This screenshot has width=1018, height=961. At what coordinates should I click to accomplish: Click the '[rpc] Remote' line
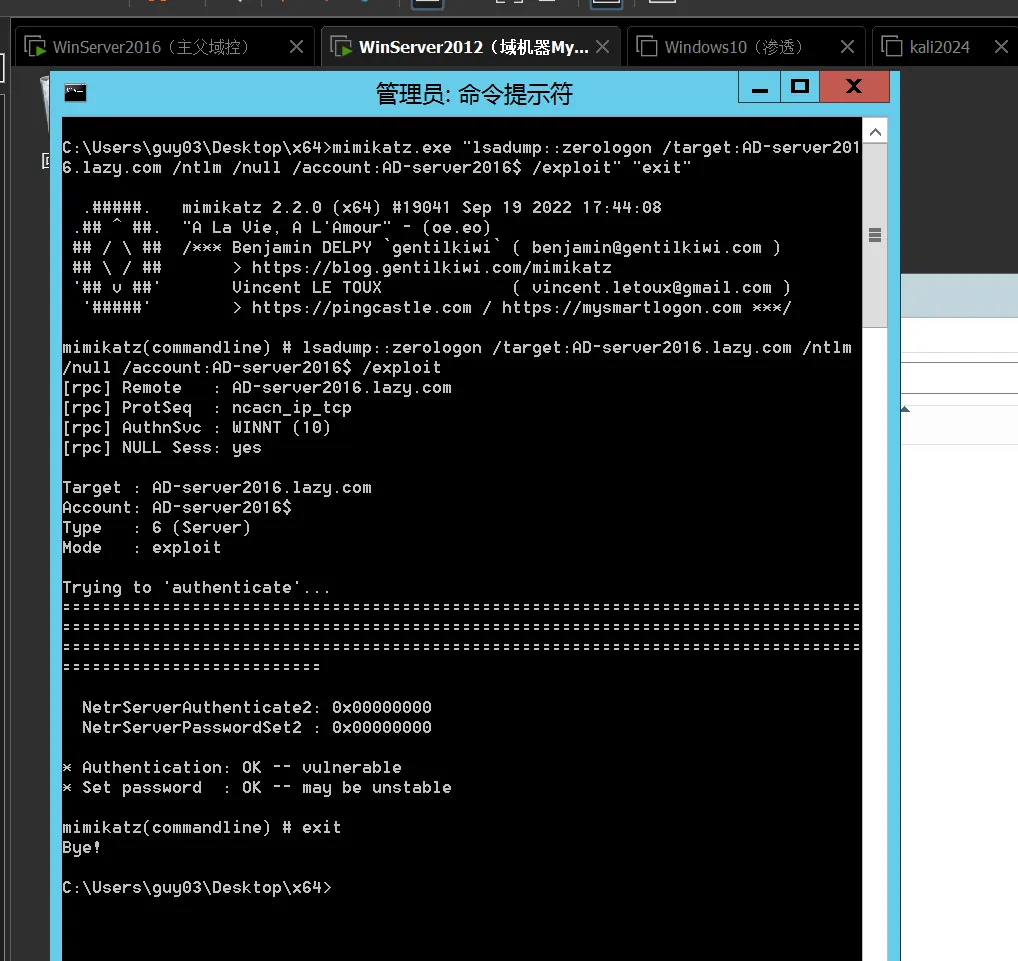click(x=257, y=388)
